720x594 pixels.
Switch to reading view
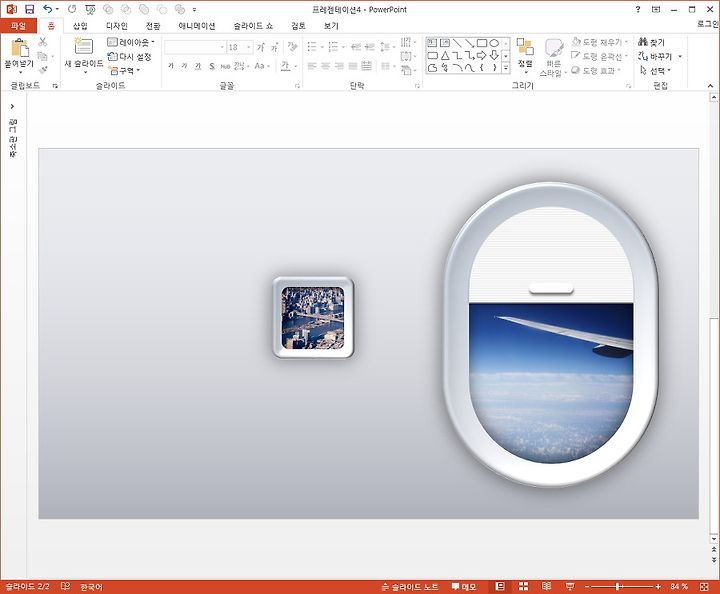point(546,586)
